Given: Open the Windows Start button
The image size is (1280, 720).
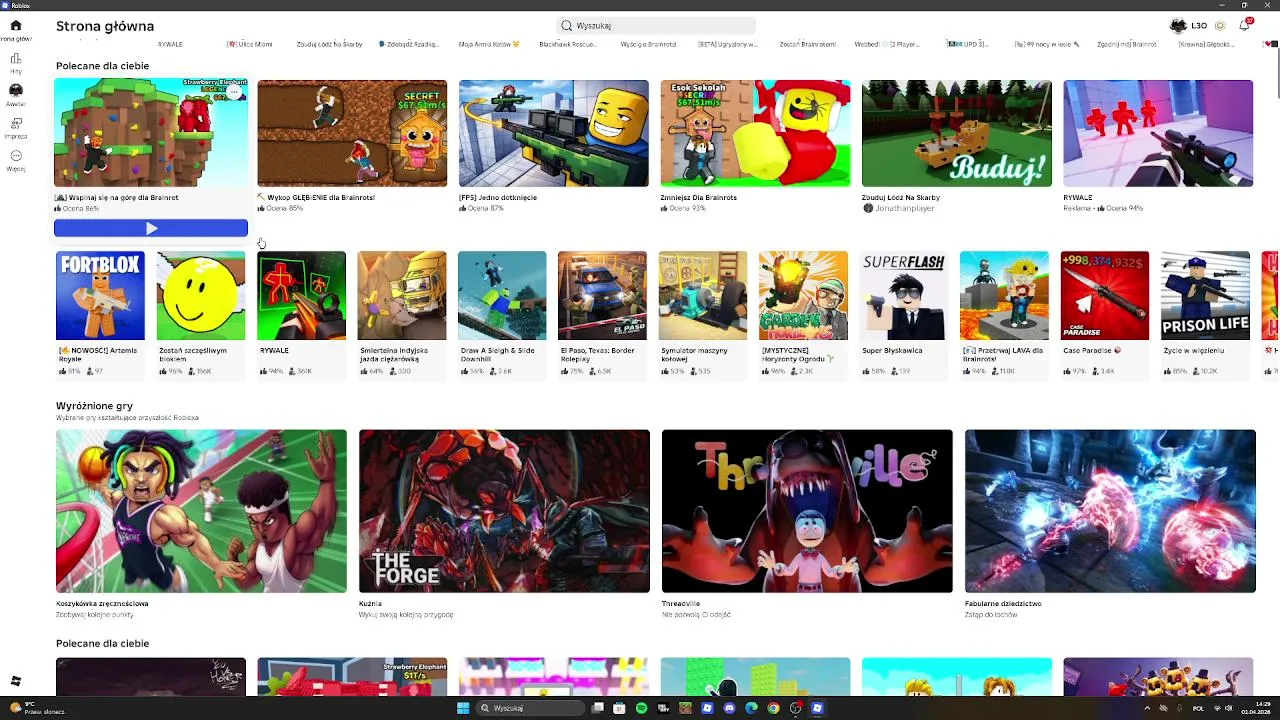Looking at the screenshot, I should (463, 708).
